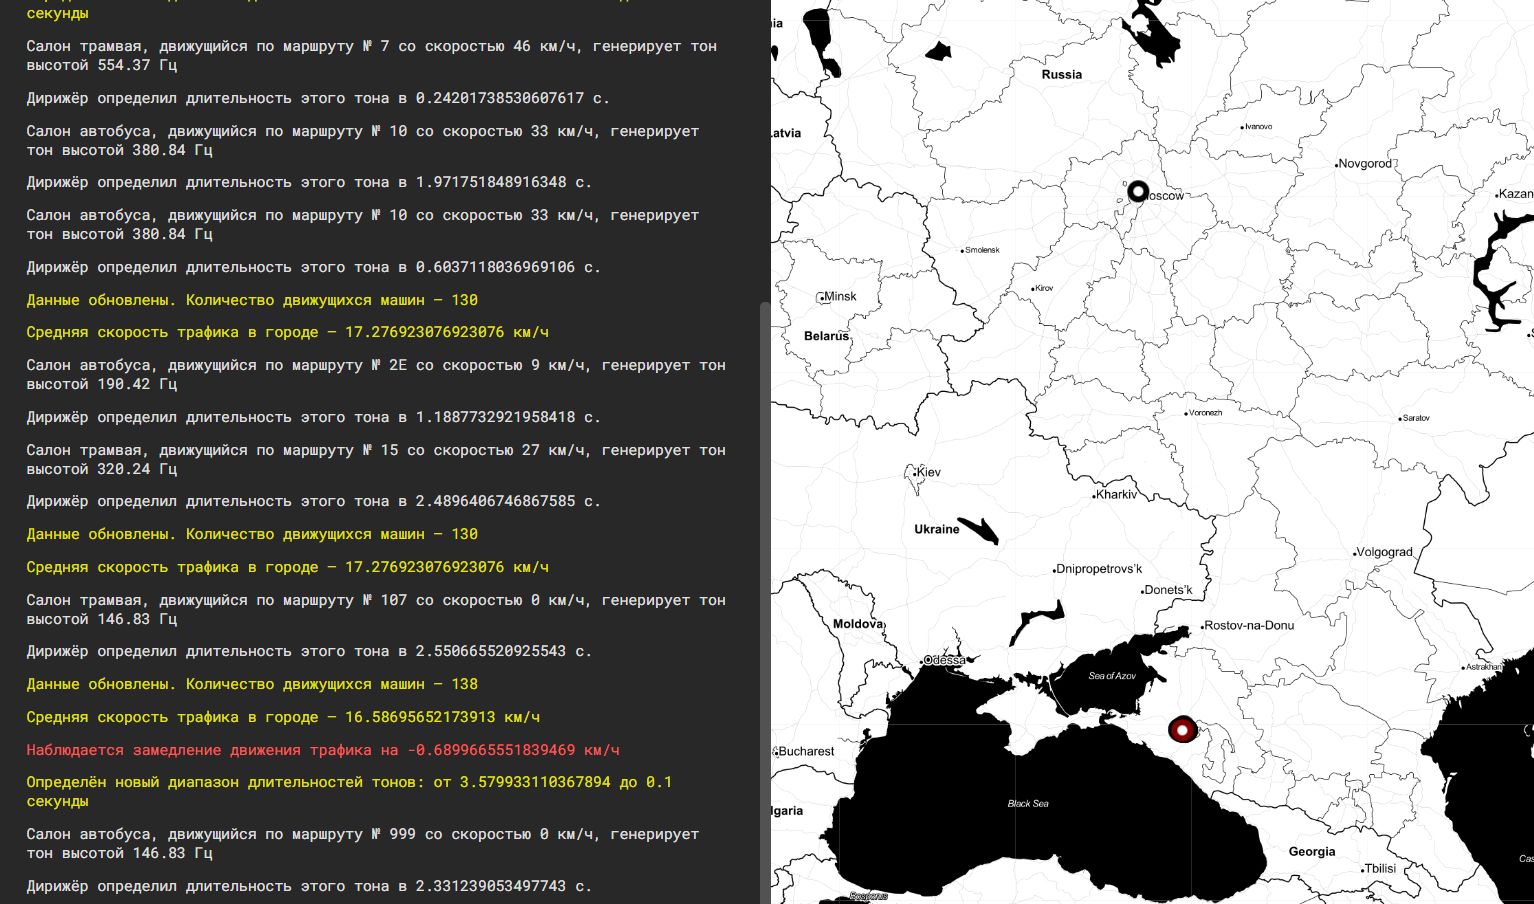The image size is (1534, 904).
Task: Click the Russia country label
Action: coord(1061,75)
